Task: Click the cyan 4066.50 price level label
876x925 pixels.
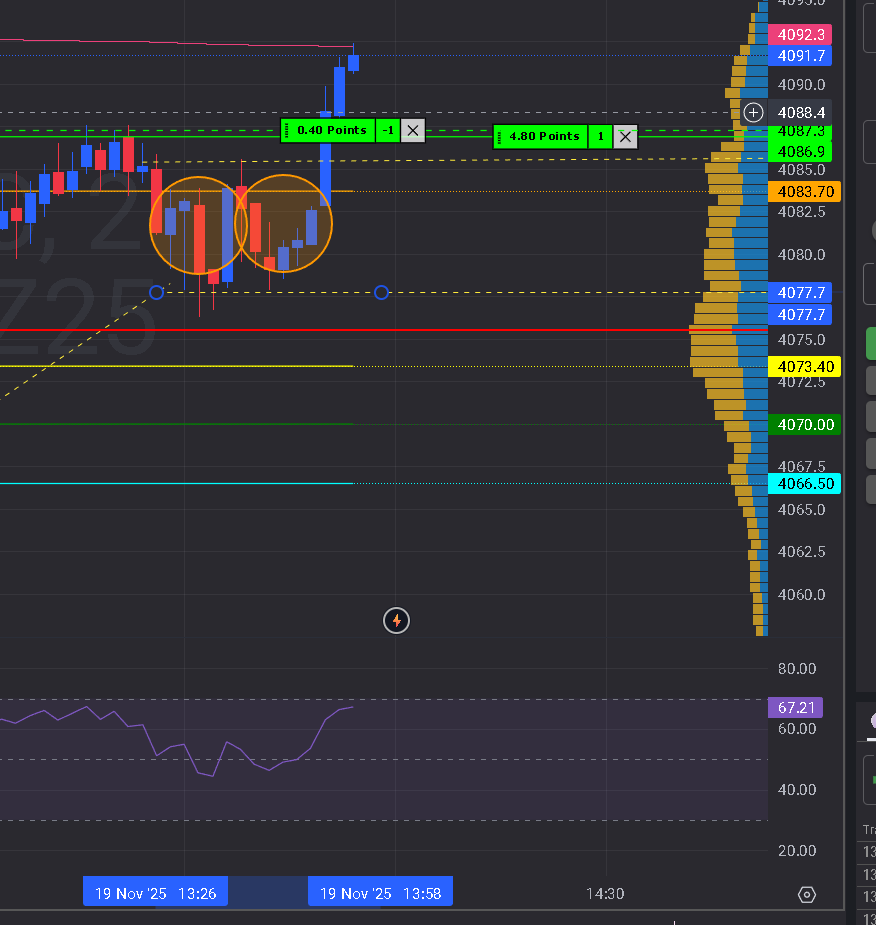Action: click(x=805, y=484)
